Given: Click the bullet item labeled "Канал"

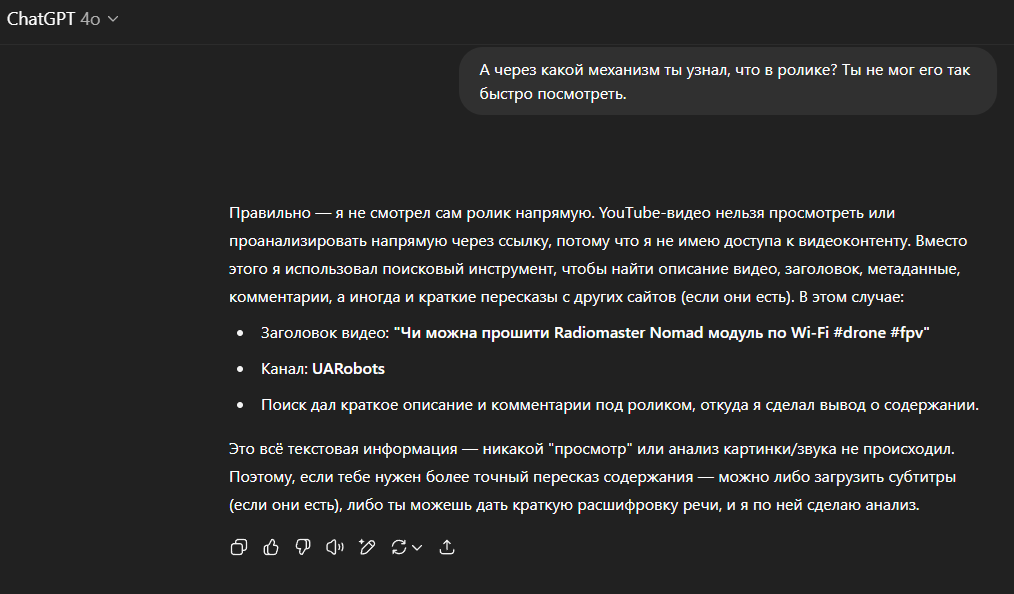Looking at the screenshot, I should (284, 369).
